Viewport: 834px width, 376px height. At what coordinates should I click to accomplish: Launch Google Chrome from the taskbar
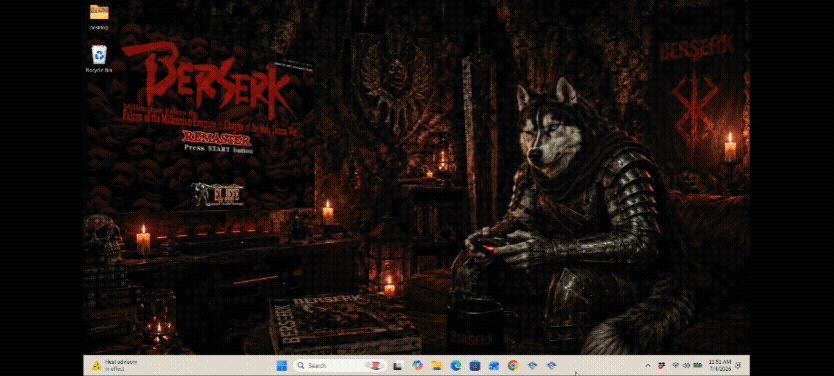(513, 365)
